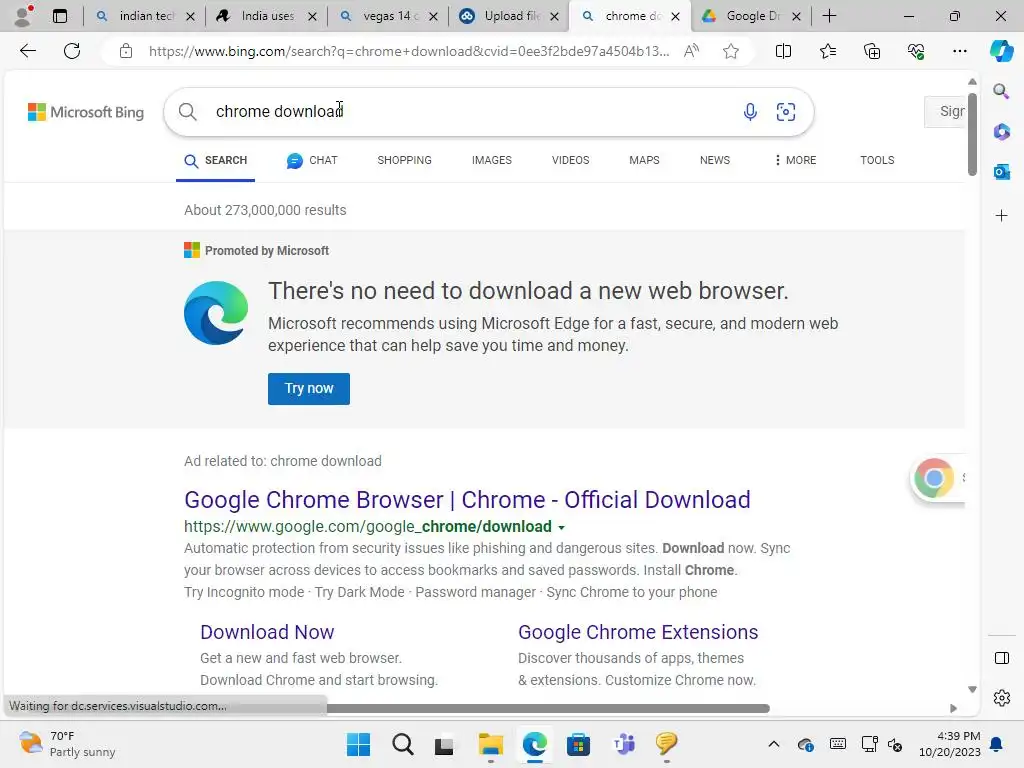1024x768 pixels.
Task: Open the Edge profile icon
Action: [24, 16]
